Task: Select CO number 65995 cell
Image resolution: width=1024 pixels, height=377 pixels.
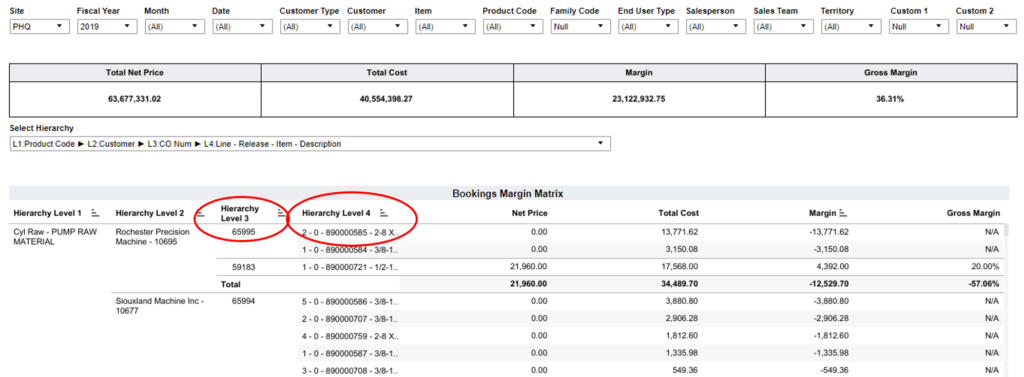Action: [243, 231]
